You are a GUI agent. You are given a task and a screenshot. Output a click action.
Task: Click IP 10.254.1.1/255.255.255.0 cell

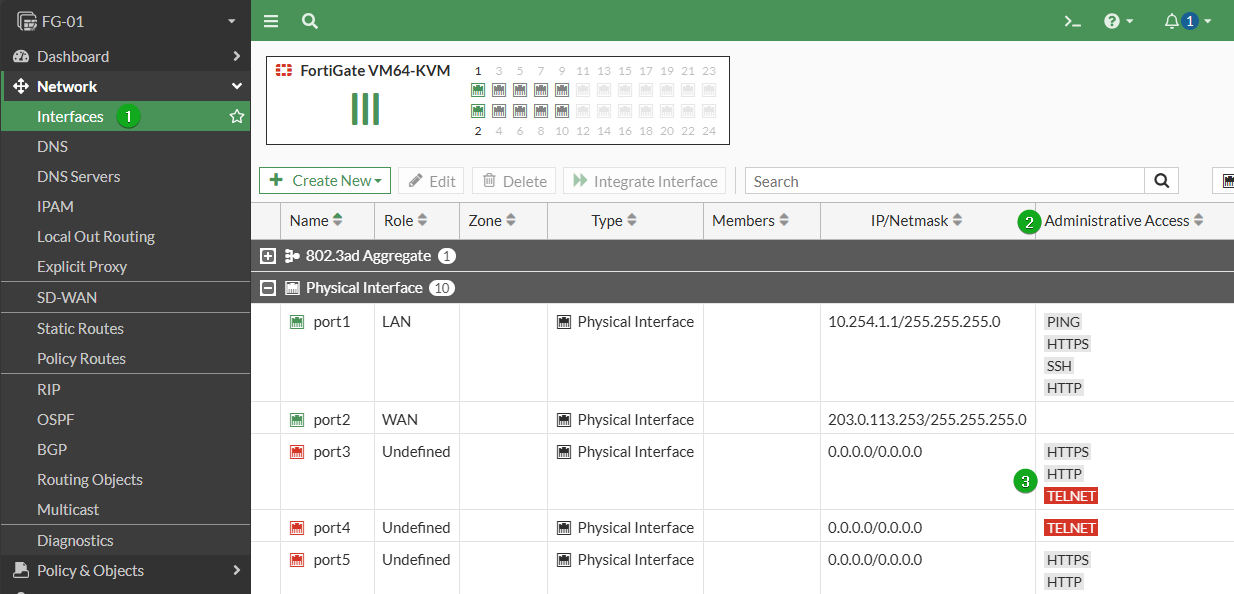coord(914,322)
